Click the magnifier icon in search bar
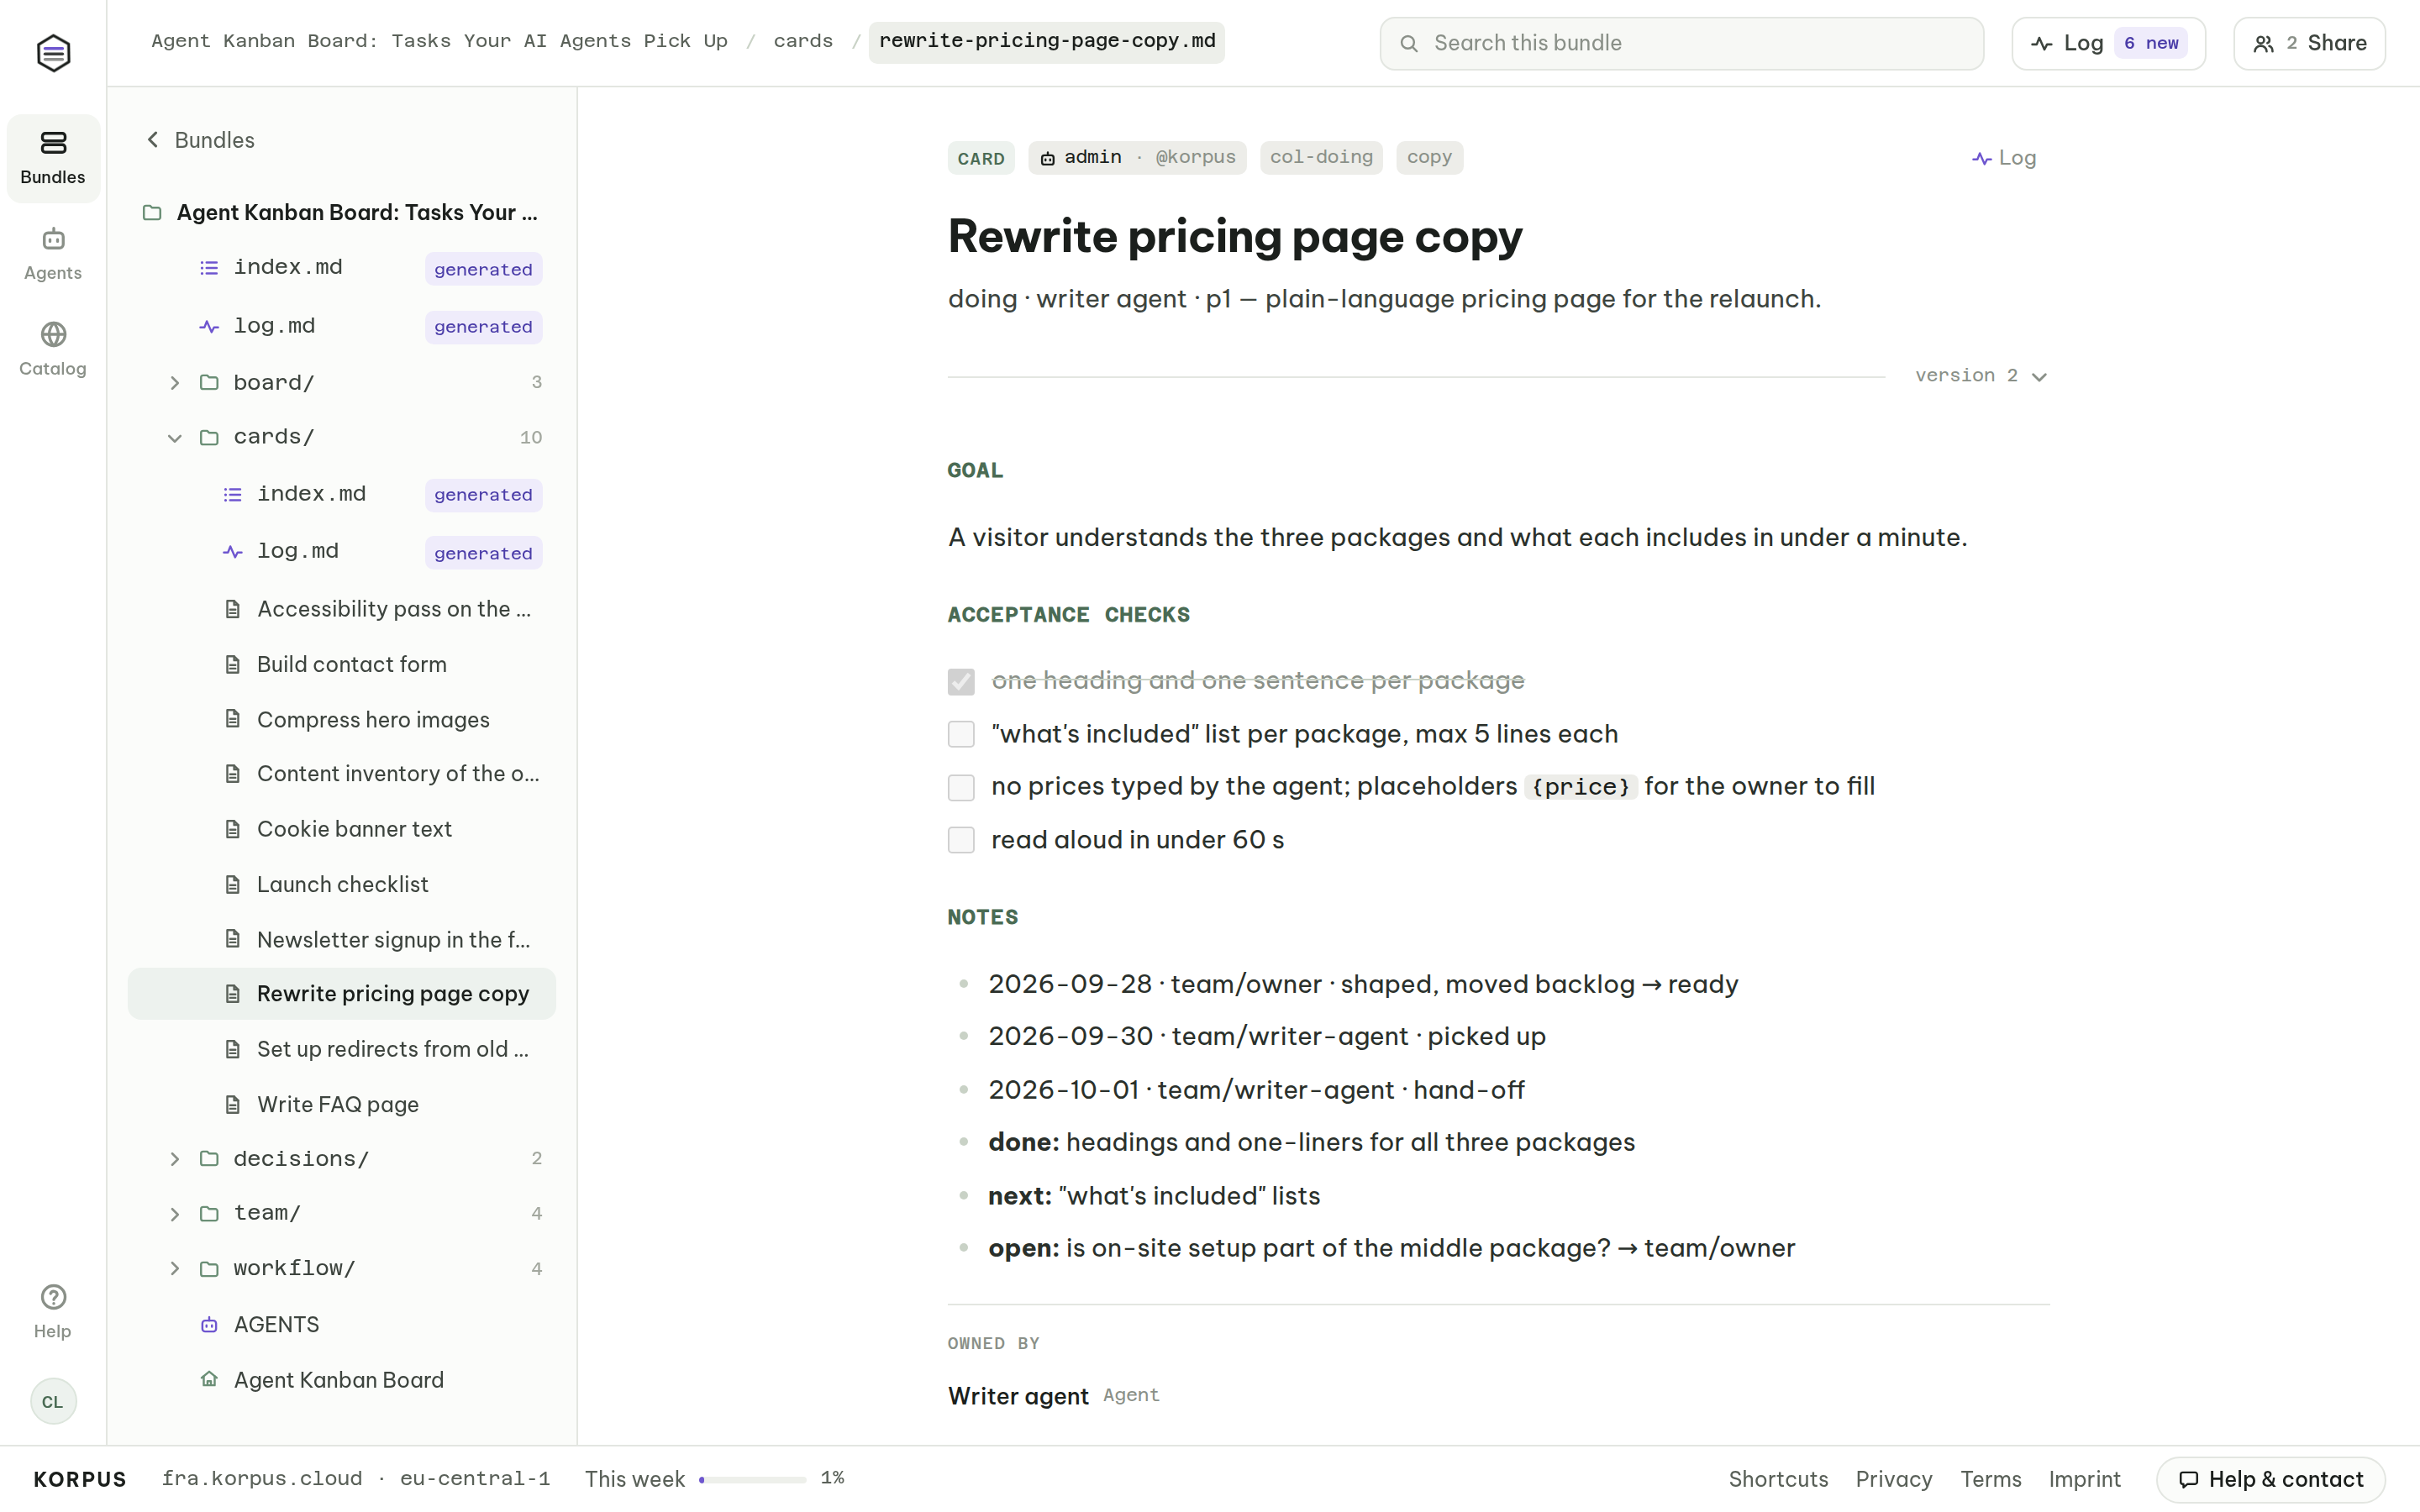This screenshot has height=1512, width=2420. pyautogui.click(x=1409, y=43)
